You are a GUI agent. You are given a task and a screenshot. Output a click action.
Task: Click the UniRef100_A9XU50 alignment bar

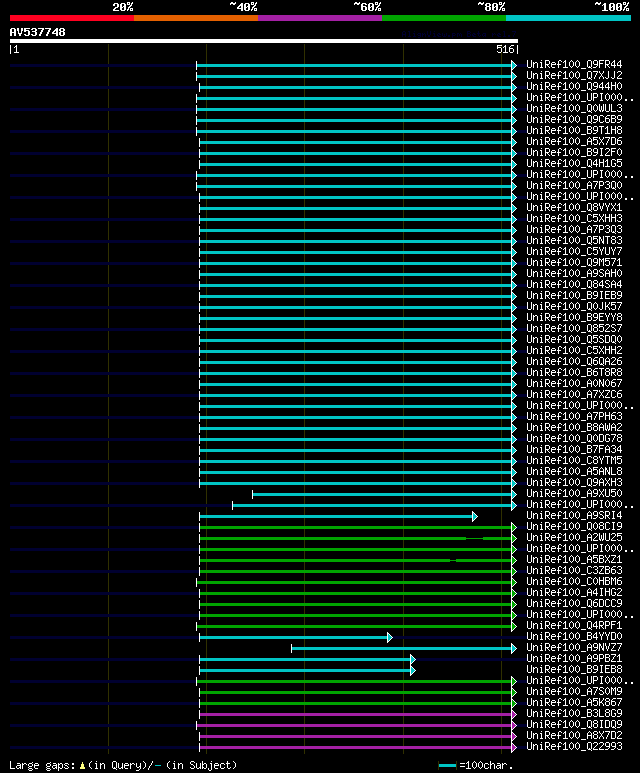[385, 494]
